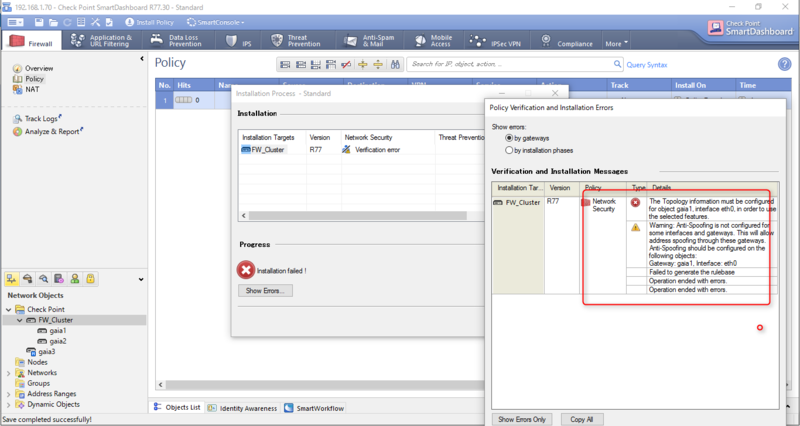The image size is (800, 426).
Task: Select the VPN Communities lock icon
Action: click(x=90, y=279)
